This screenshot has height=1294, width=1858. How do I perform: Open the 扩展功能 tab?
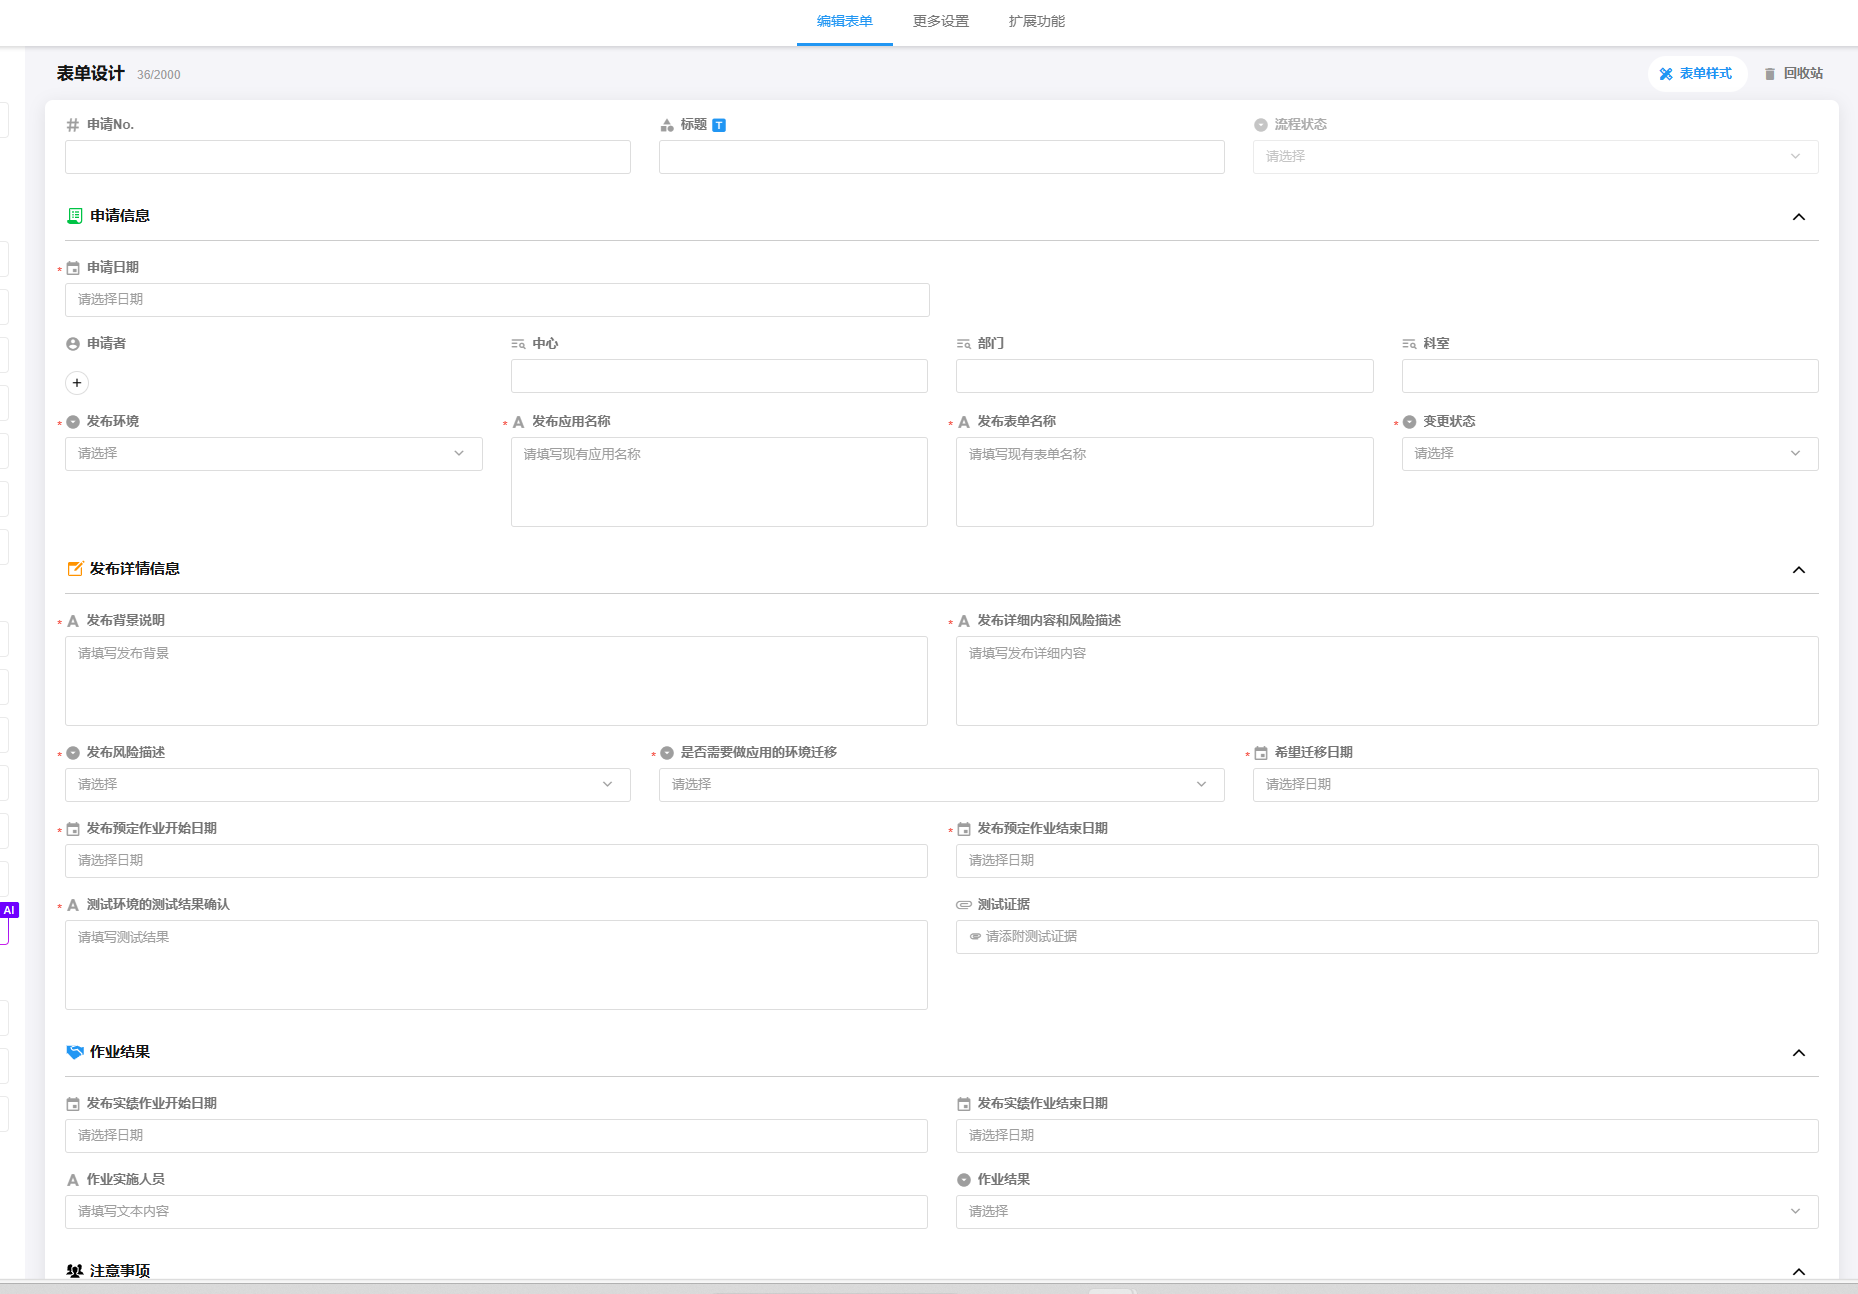coord(1036,21)
